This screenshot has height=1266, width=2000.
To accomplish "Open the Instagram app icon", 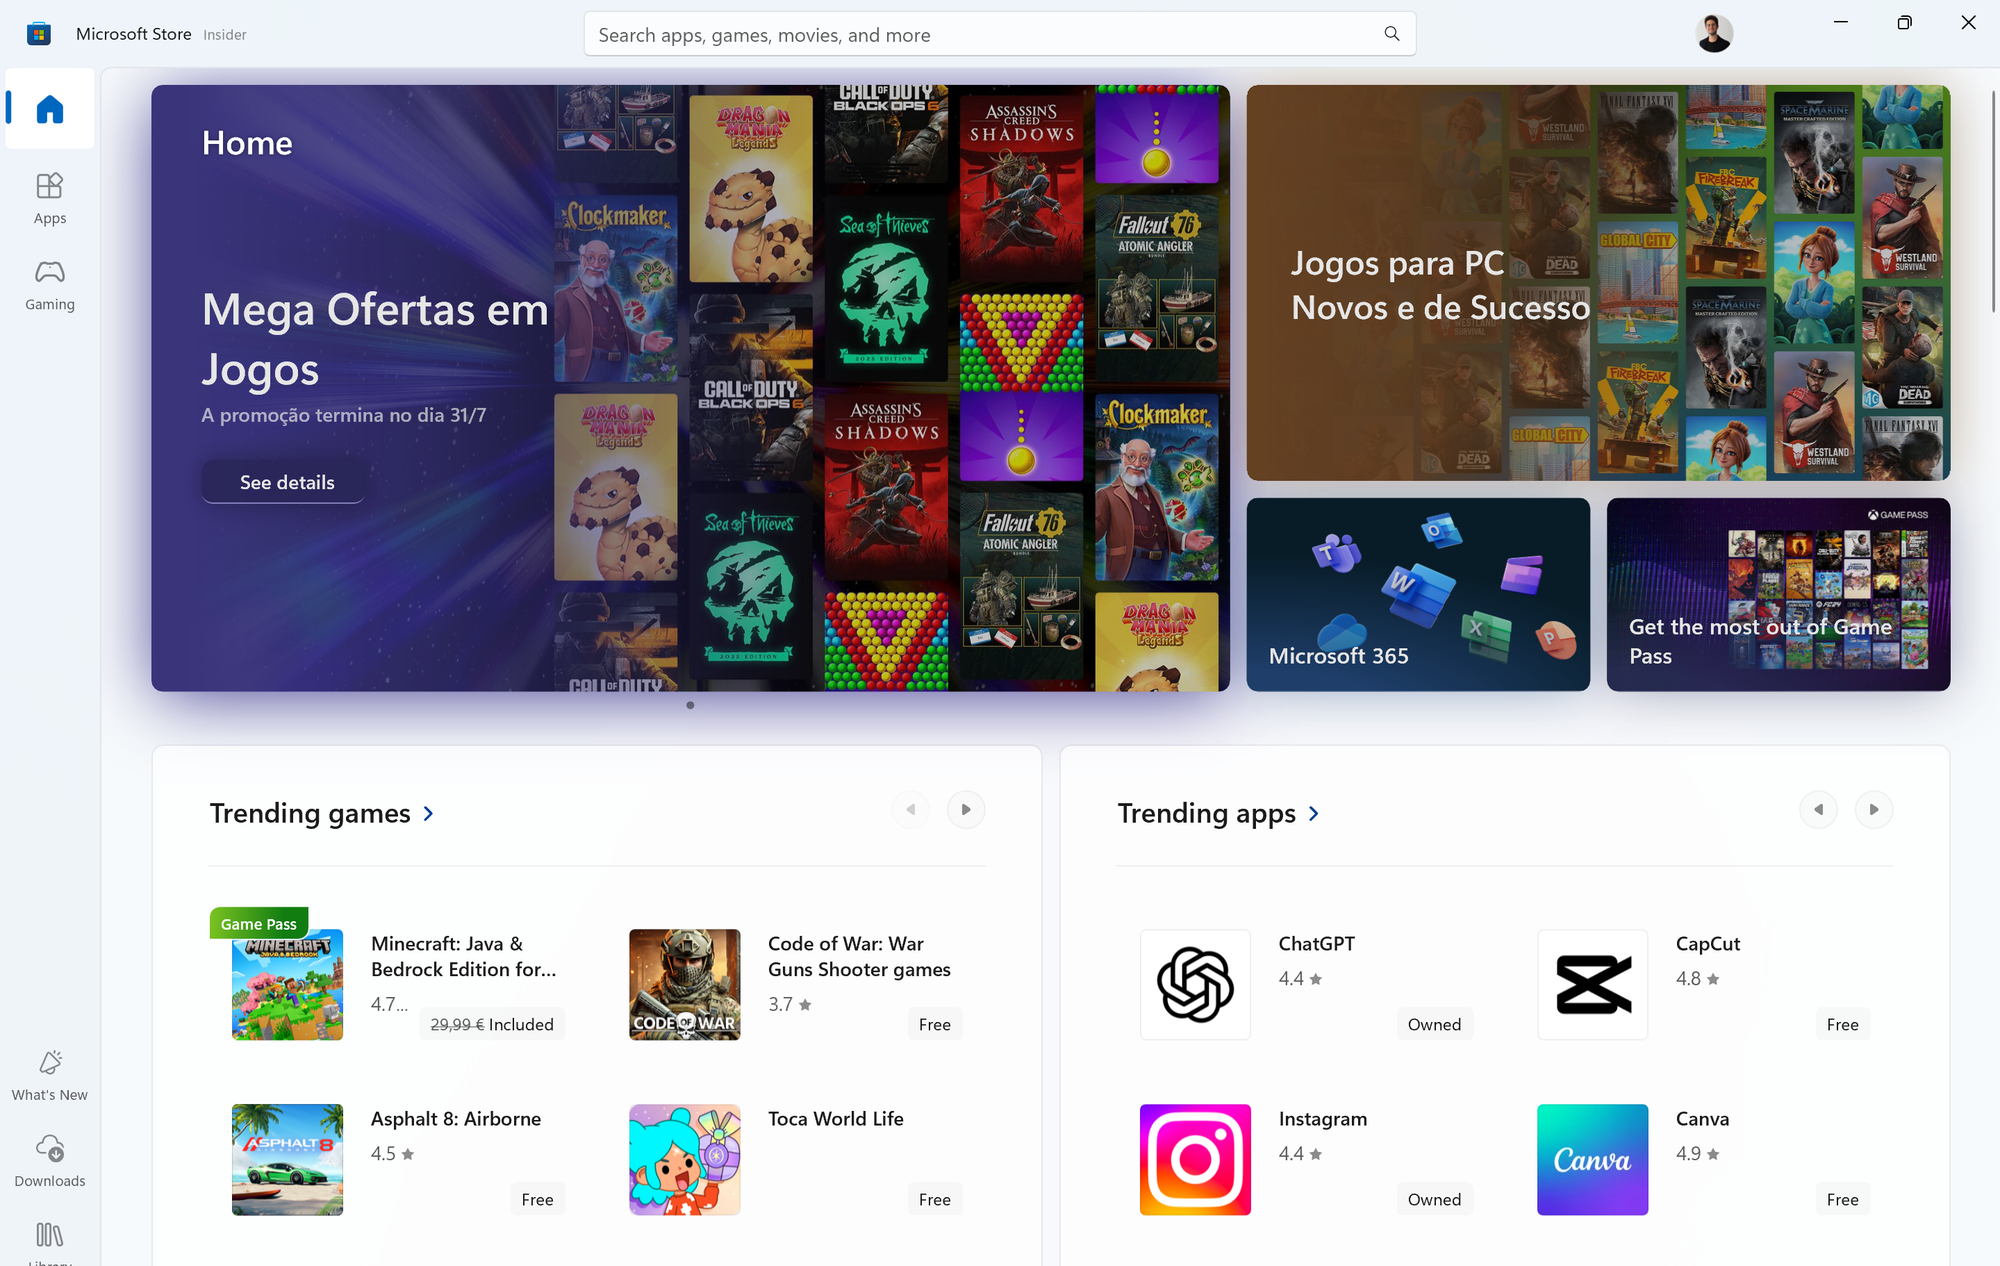I will 1195,1160.
